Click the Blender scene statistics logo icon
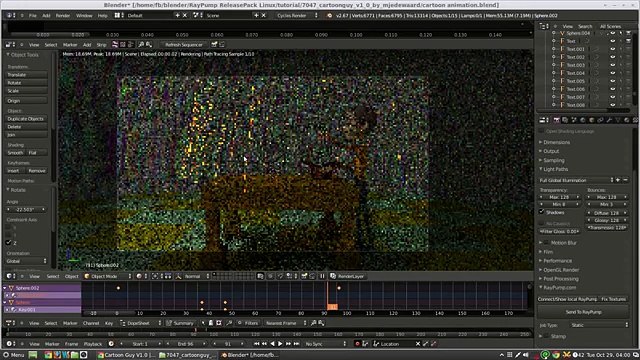 click(329, 16)
